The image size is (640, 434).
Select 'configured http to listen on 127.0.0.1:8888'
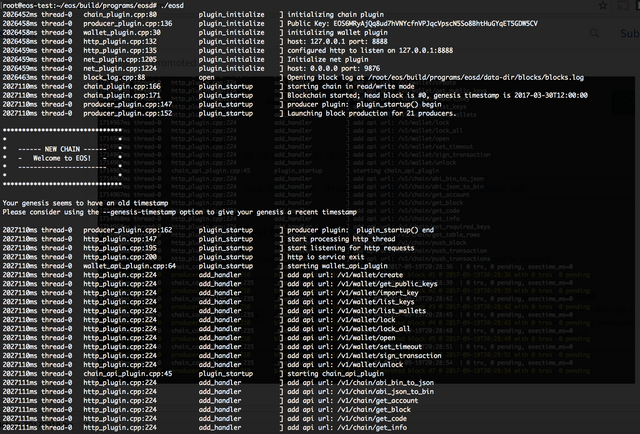click(x=370, y=51)
